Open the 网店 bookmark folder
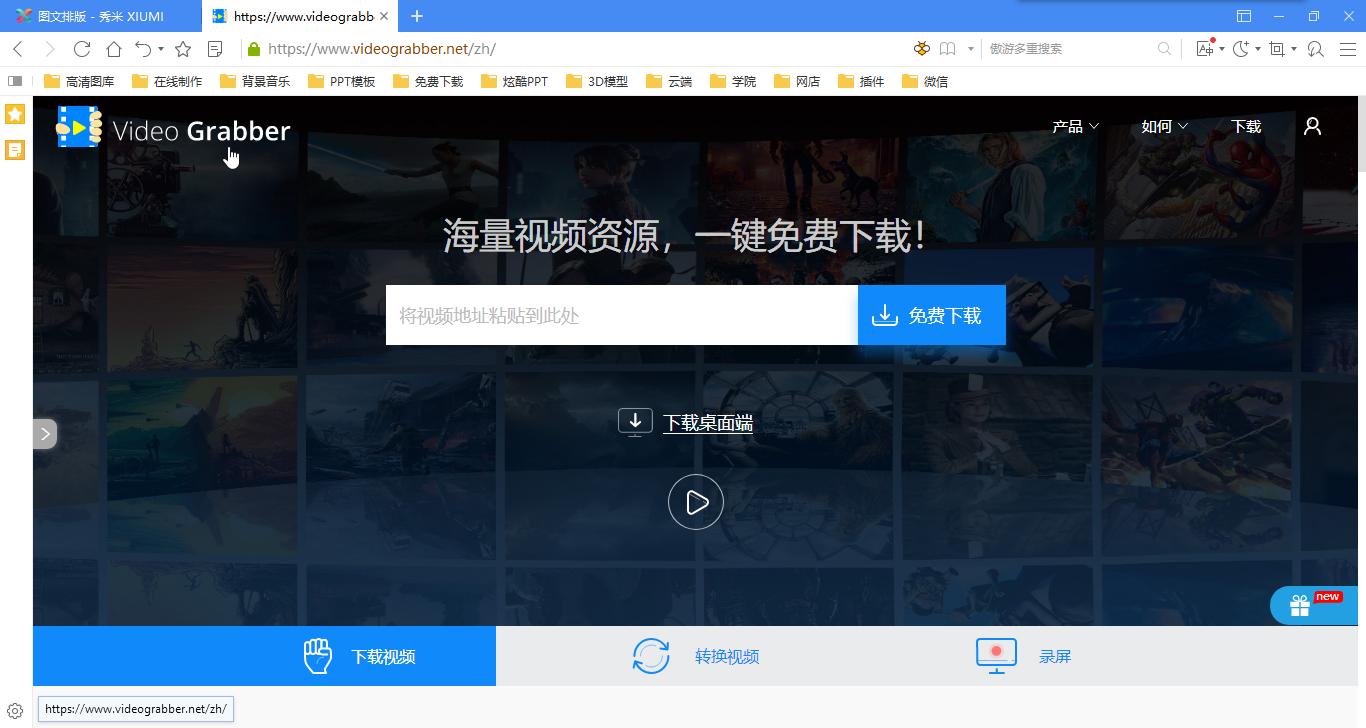Image resolution: width=1366 pixels, height=728 pixels. tap(797, 81)
